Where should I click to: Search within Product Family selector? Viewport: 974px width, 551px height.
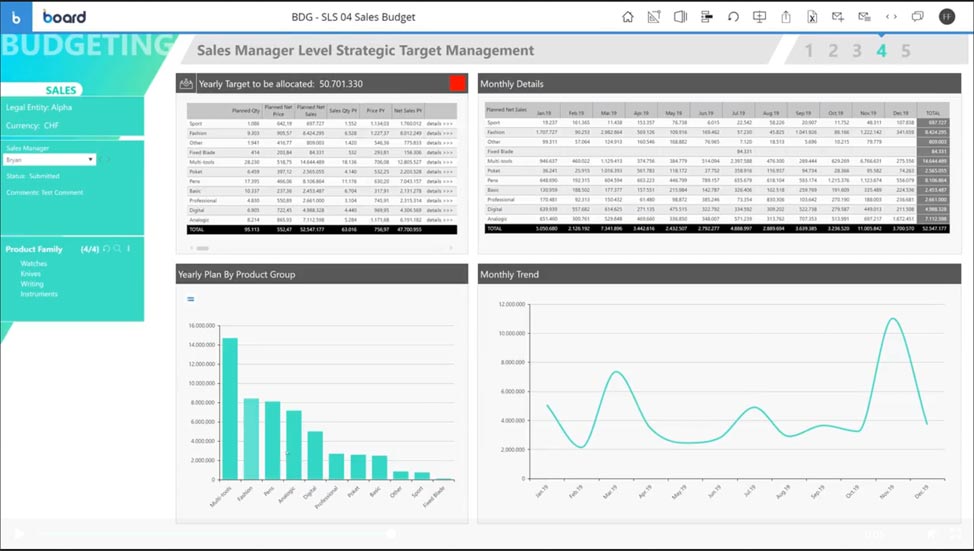(x=117, y=249)
